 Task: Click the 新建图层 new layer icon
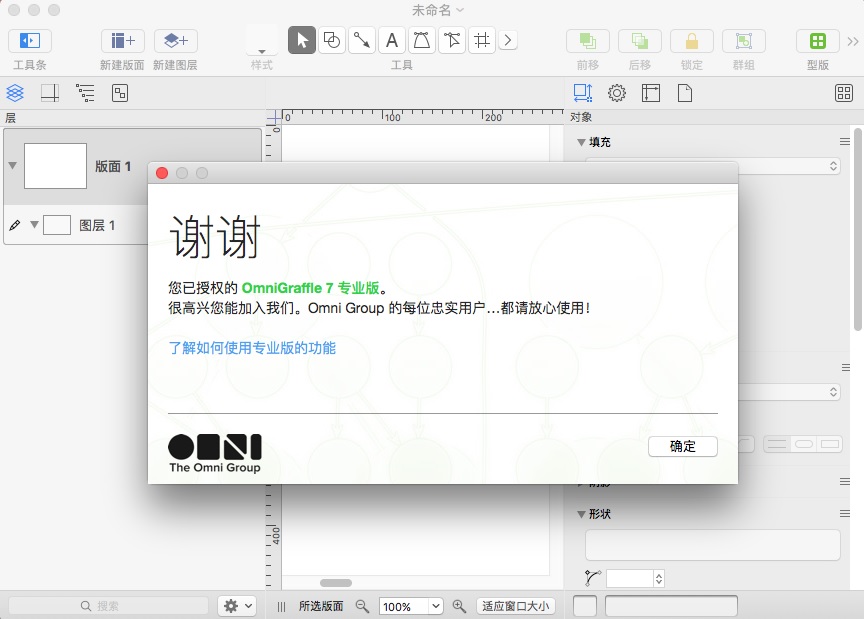pyautogui.click(x=176, y=41)
